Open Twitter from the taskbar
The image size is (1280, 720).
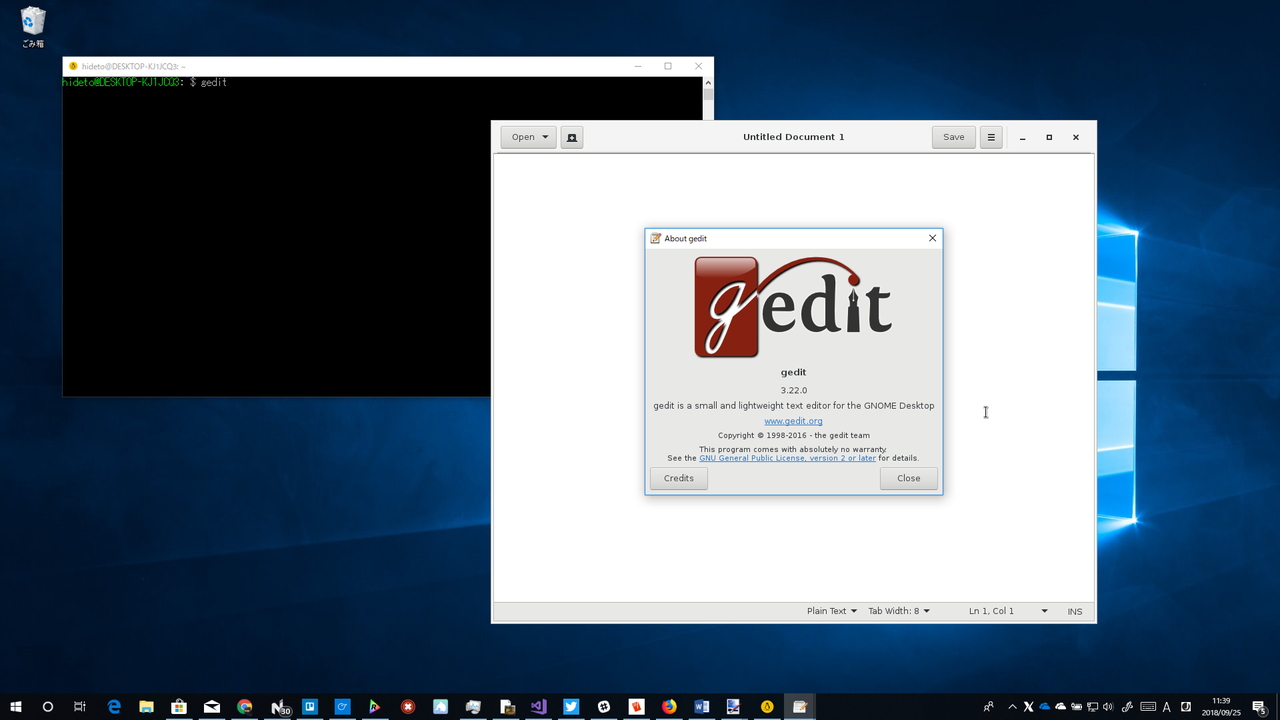pyautogui.click(x=570, y=707)
